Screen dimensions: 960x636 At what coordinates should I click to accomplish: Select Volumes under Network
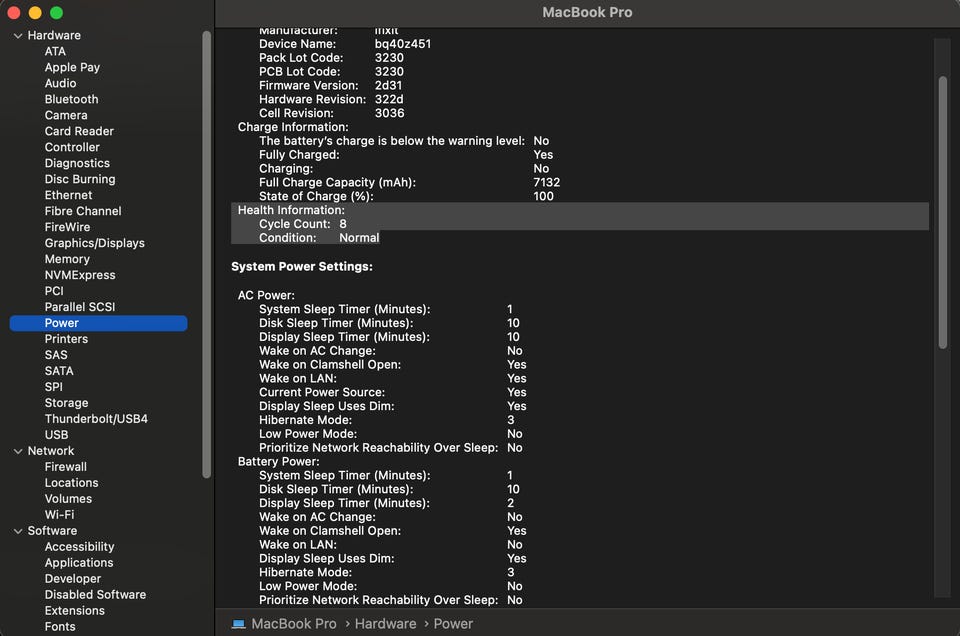[68, 498]
